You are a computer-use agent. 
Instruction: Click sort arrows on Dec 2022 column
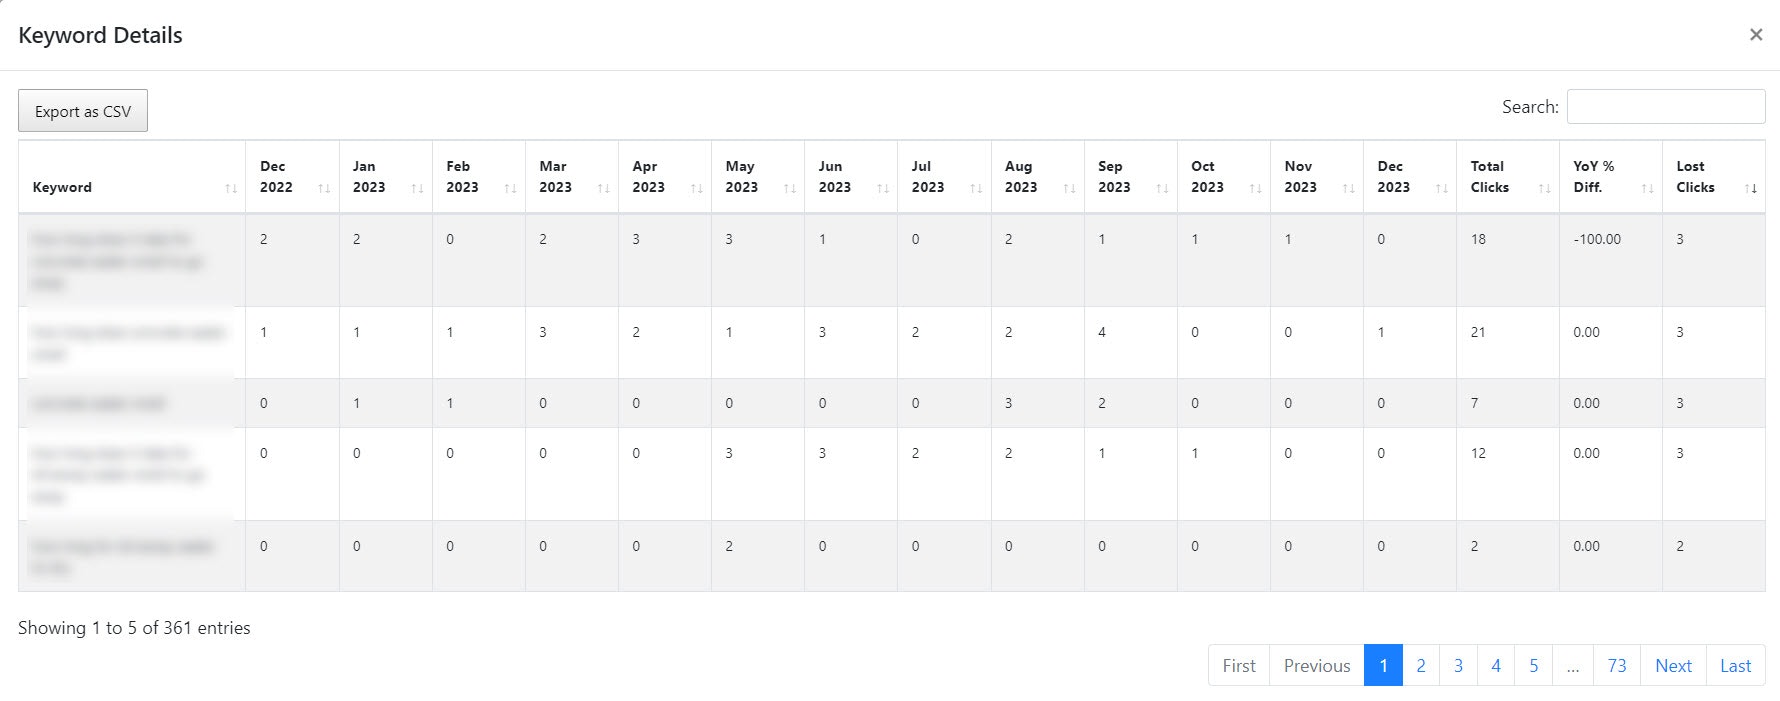(324, 188)
